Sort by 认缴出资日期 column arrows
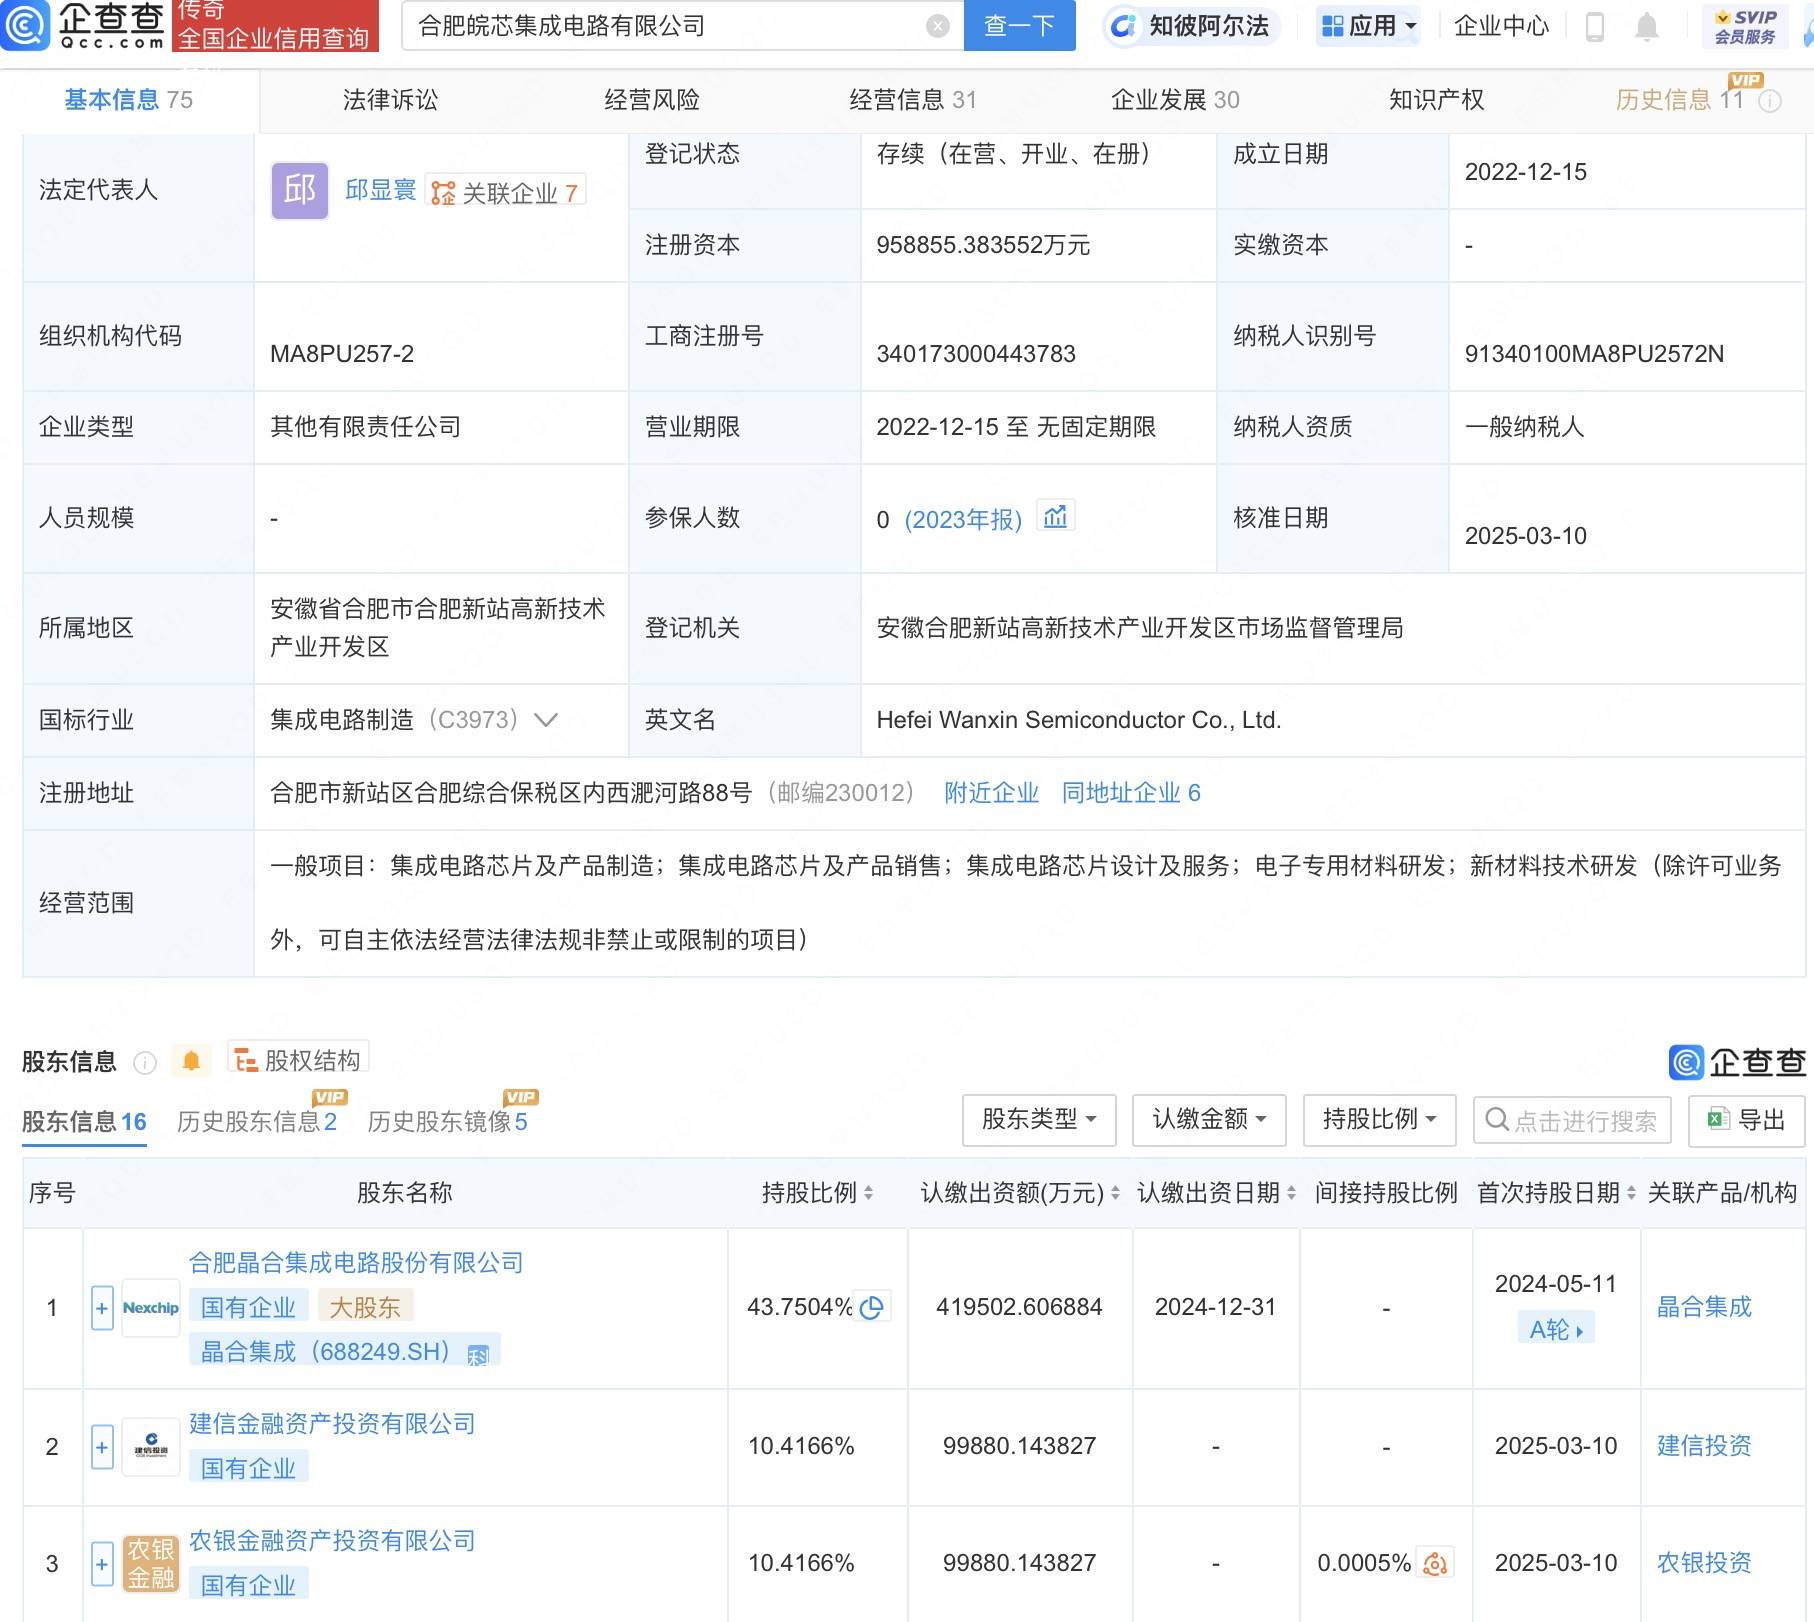 1291,1193
